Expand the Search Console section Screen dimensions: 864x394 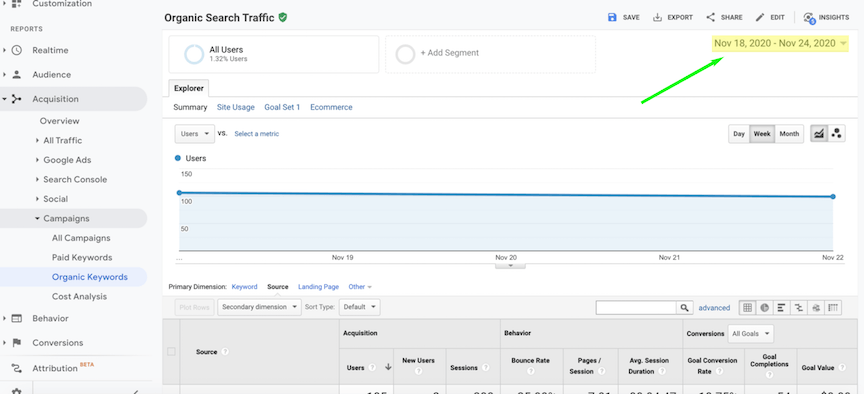(37, 180)
